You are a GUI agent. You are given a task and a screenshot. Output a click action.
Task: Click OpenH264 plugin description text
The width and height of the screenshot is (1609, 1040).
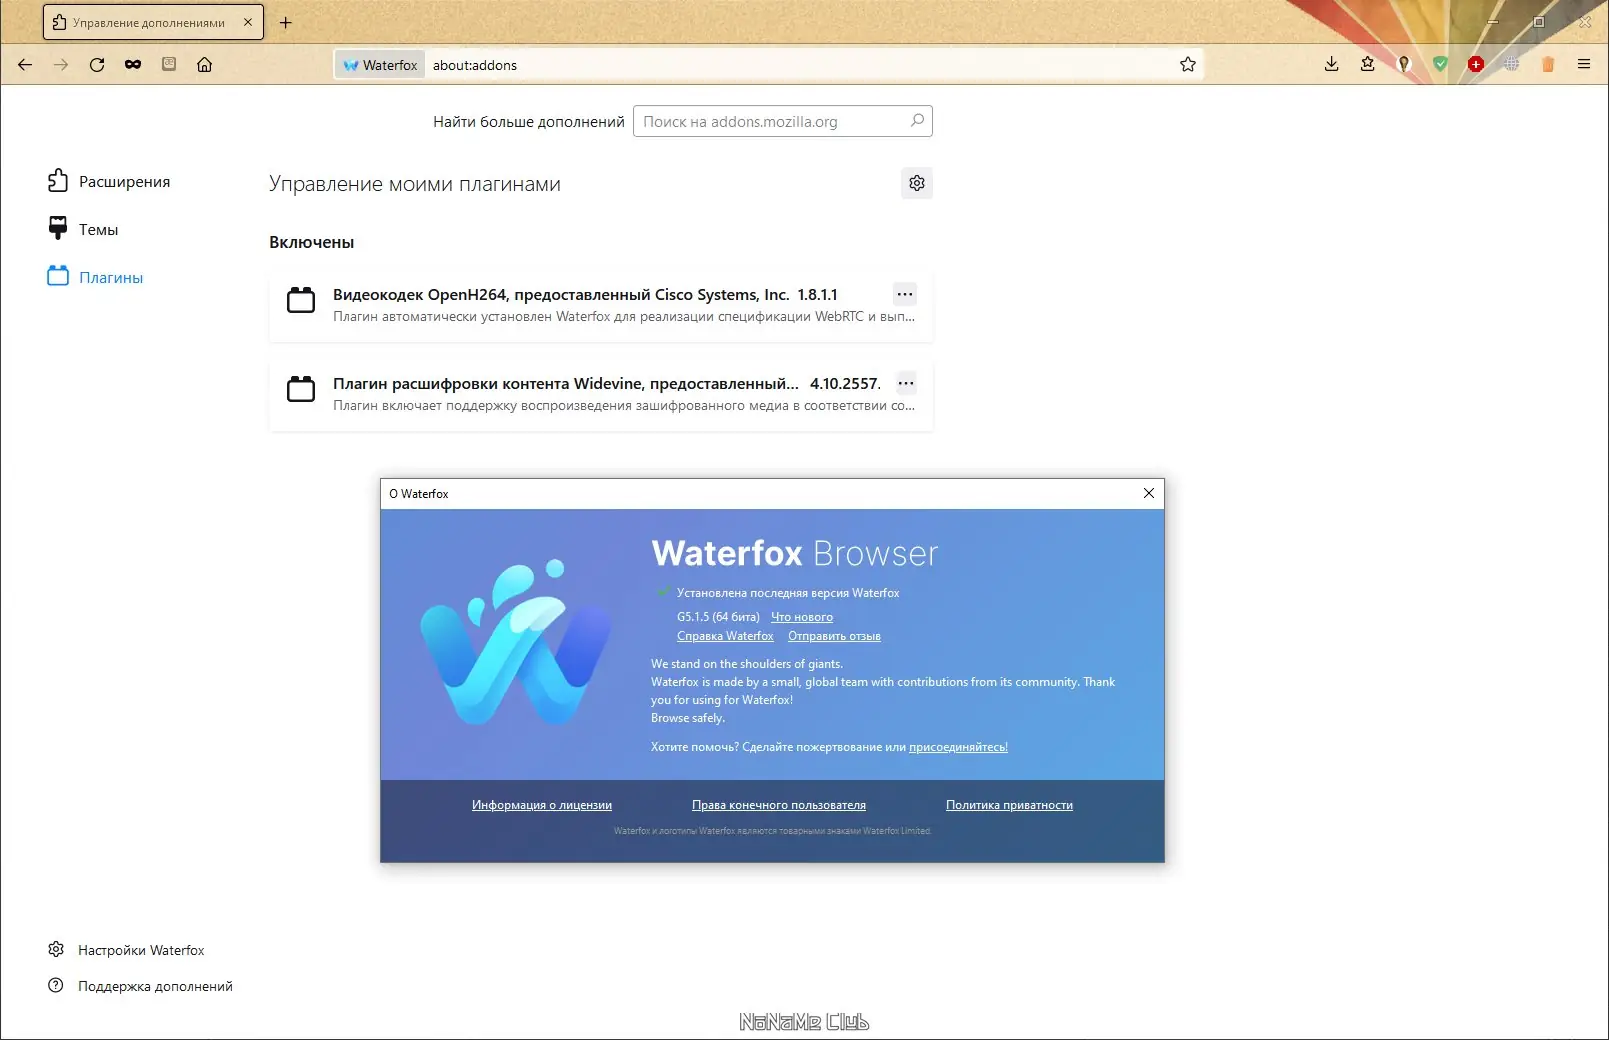pos(624,317)
